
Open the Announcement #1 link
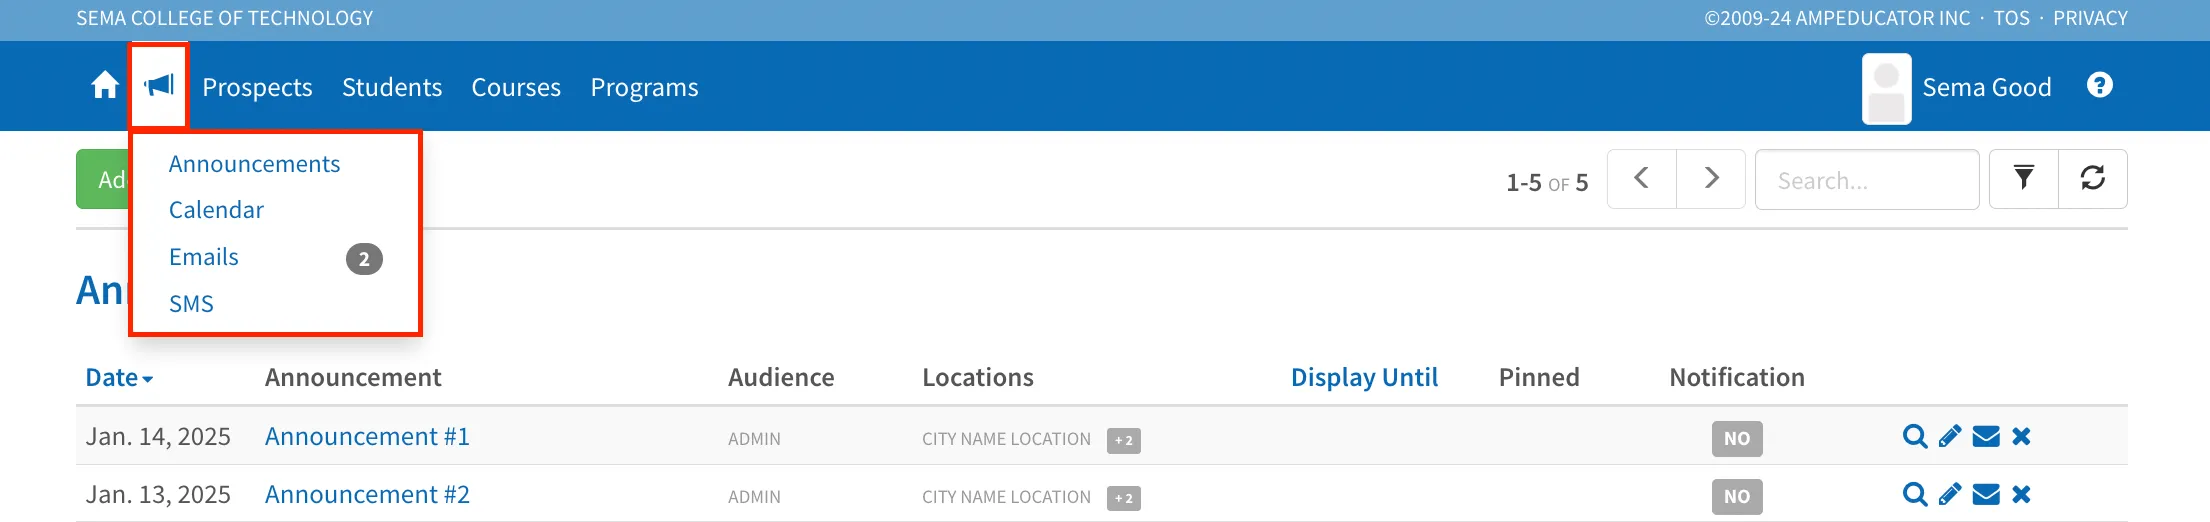click(367, 437)
